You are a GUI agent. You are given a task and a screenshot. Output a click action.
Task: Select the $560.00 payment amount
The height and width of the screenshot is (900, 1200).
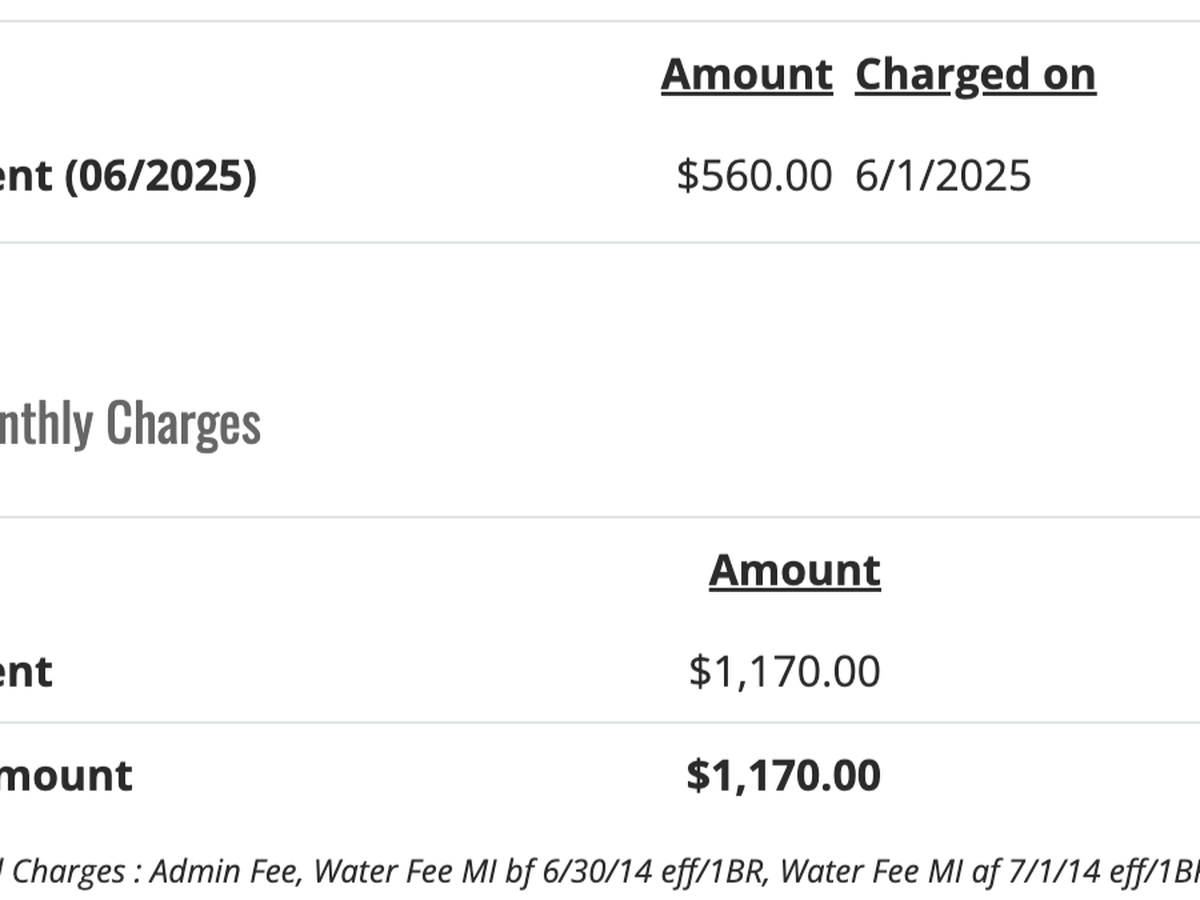click(x=753, y=176)
